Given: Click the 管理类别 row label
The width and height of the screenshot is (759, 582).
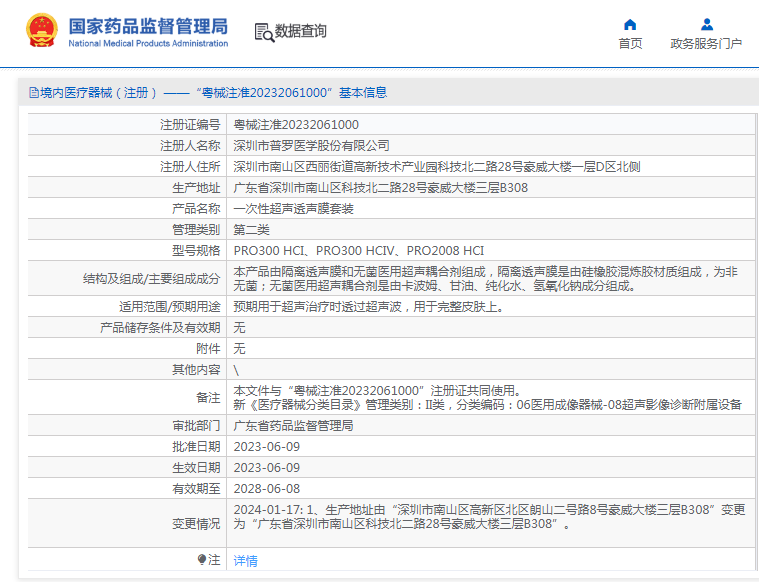Looking at the screenshot, I should pyautogui.click(x=196, y=230).
